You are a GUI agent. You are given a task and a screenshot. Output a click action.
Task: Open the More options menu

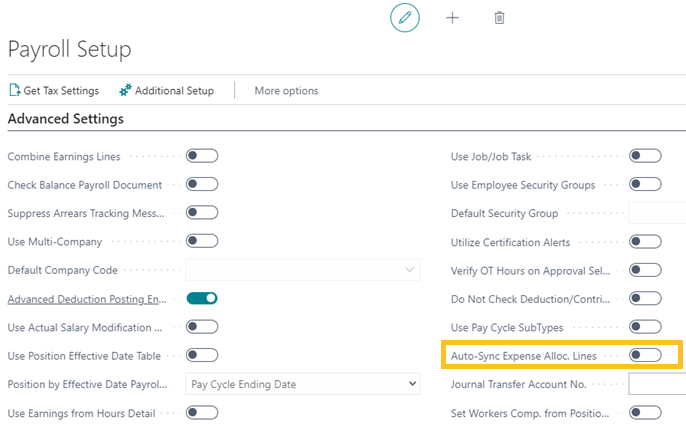coord(286,91)
